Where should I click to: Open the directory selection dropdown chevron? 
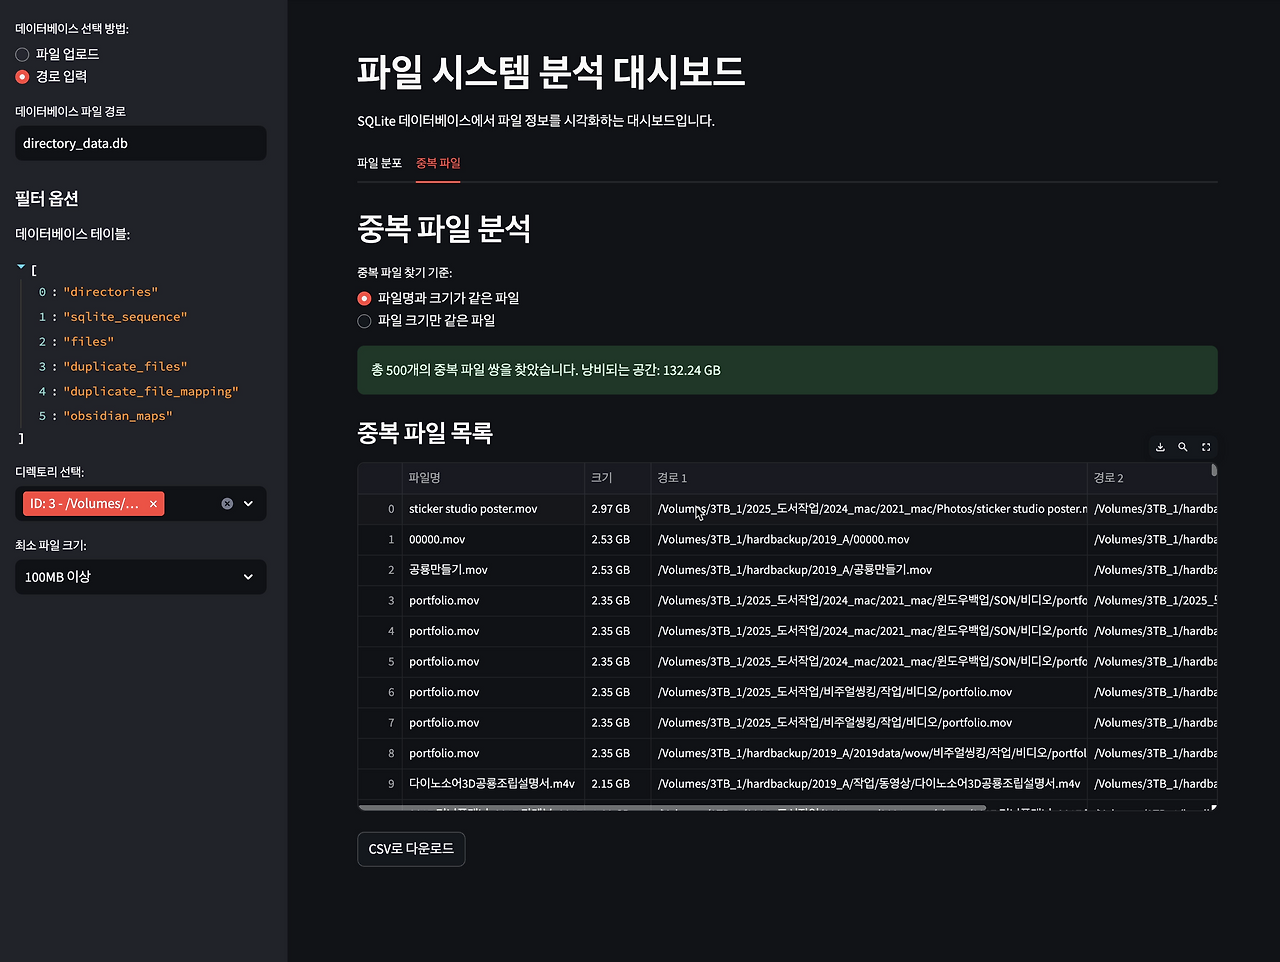click(247, 503)
